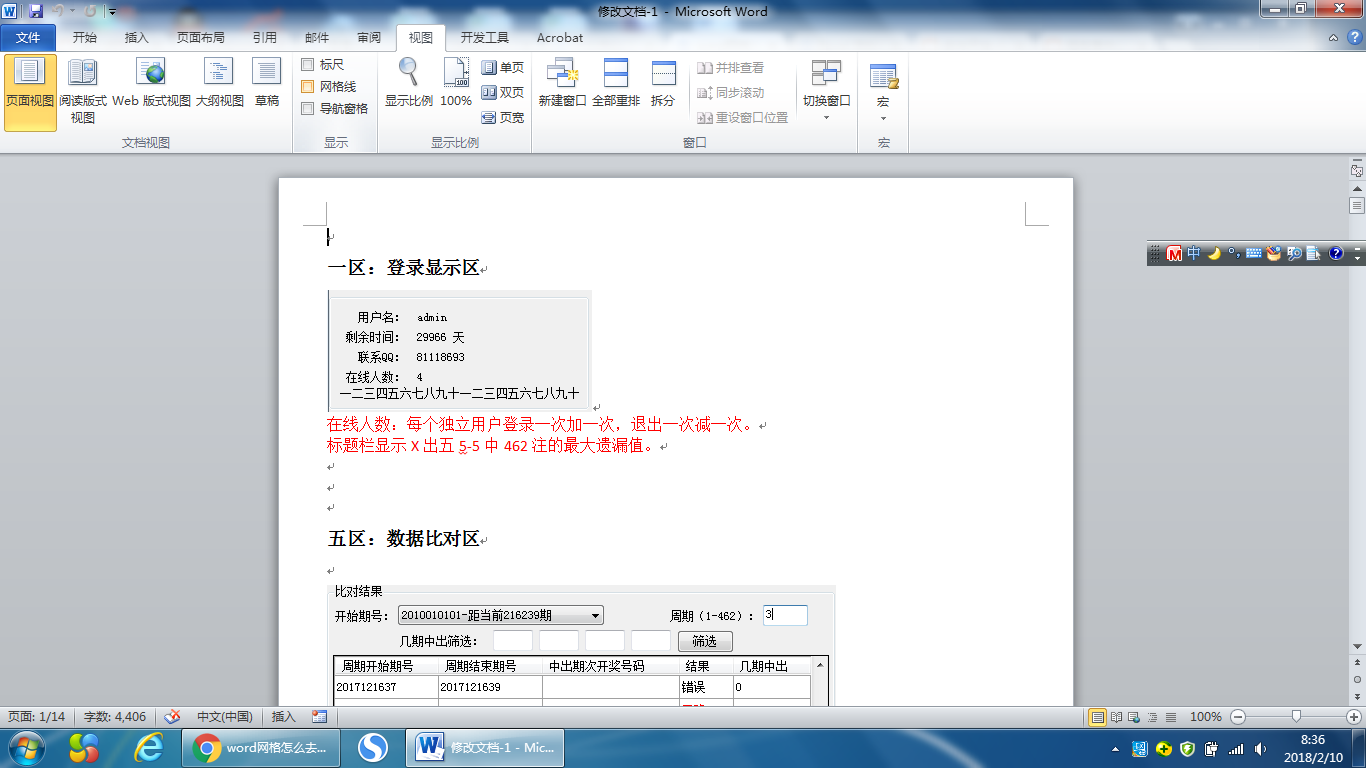
Task: Switch to 阅读版式视图 reading view
Action: [x=83, y=93]
